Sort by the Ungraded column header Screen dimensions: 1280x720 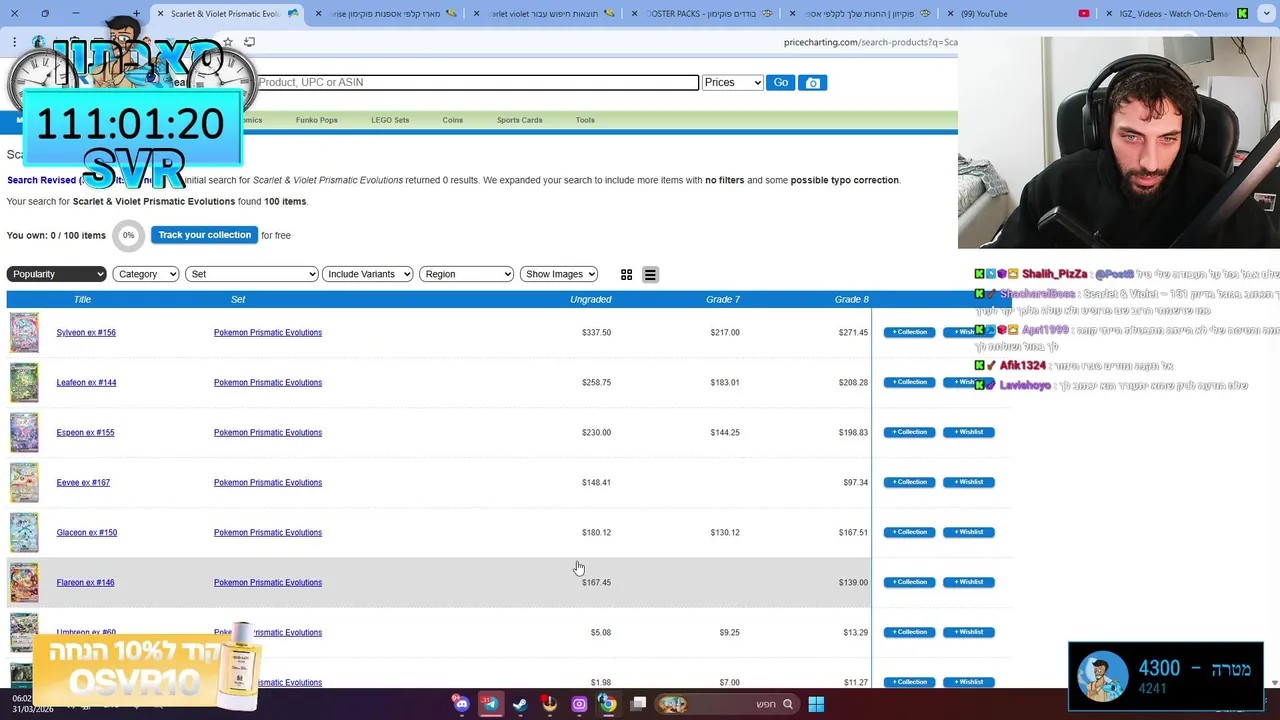click(590, 299)
